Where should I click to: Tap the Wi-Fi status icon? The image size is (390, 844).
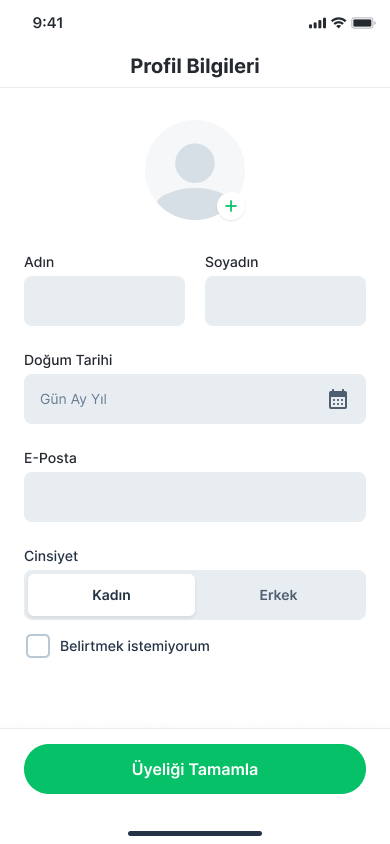(x=338, y=23)
